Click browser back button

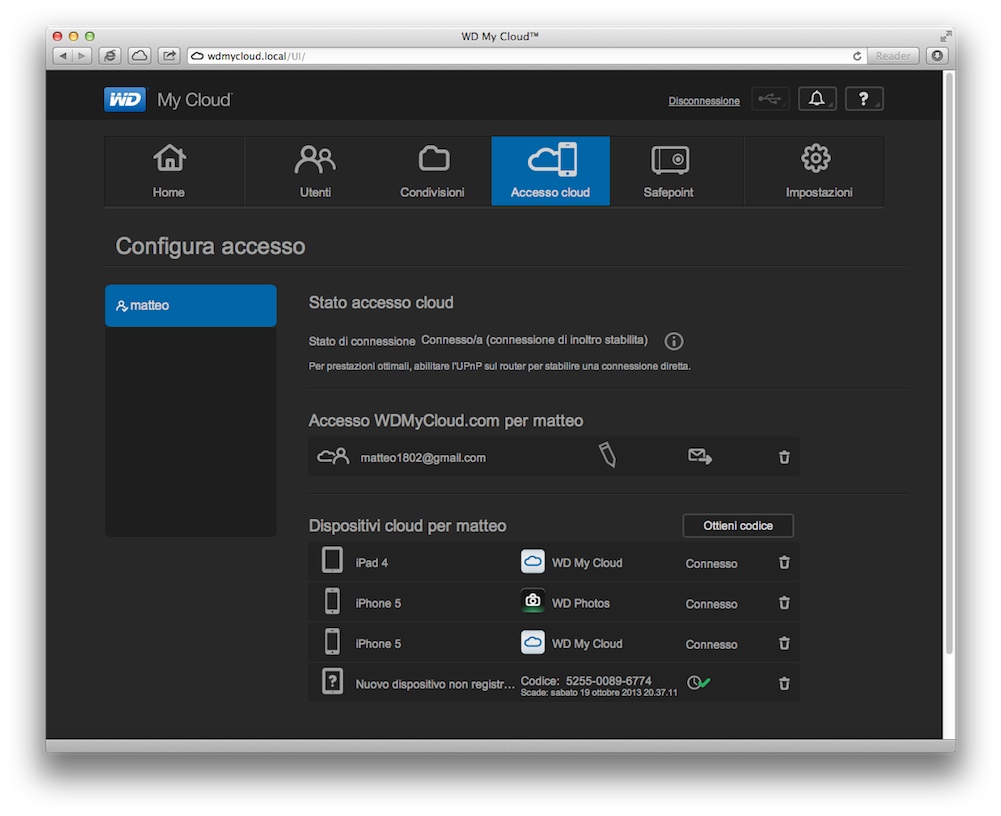(x=63, y=56)
